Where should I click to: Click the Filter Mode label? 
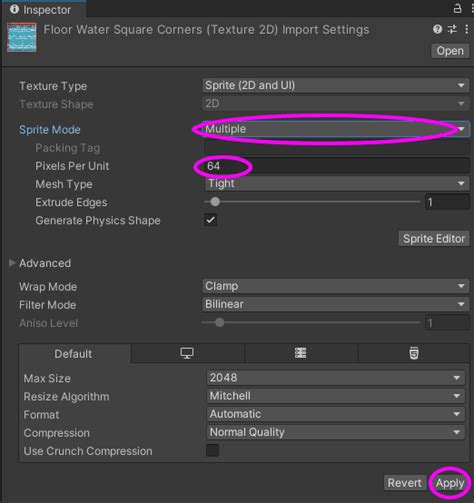47,305
